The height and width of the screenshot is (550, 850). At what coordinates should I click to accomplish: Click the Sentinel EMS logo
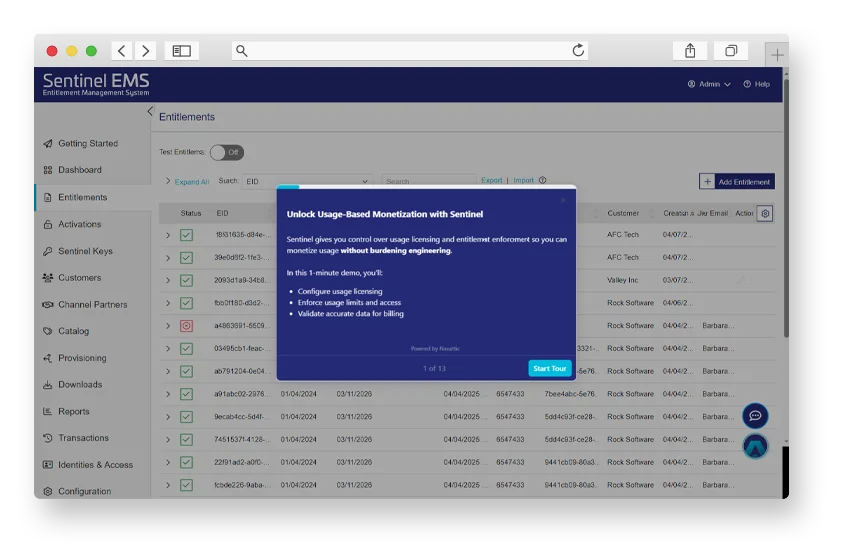96,84
